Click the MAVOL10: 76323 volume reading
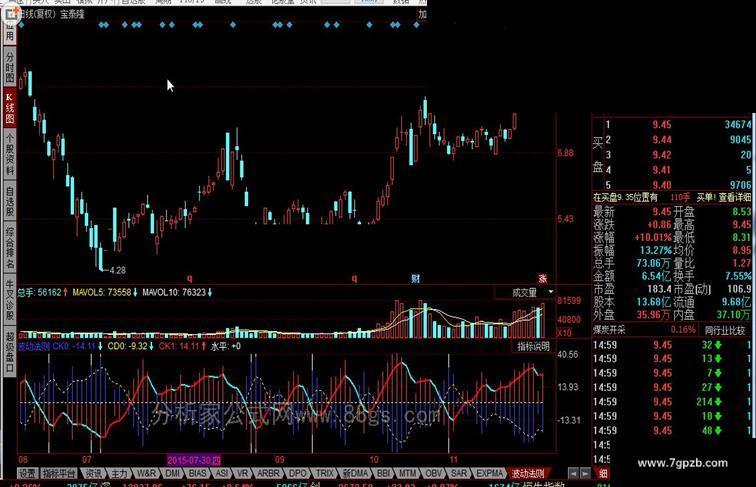This screenshot has width=756, height=487. pyautogui.click(x=174, y=292)
